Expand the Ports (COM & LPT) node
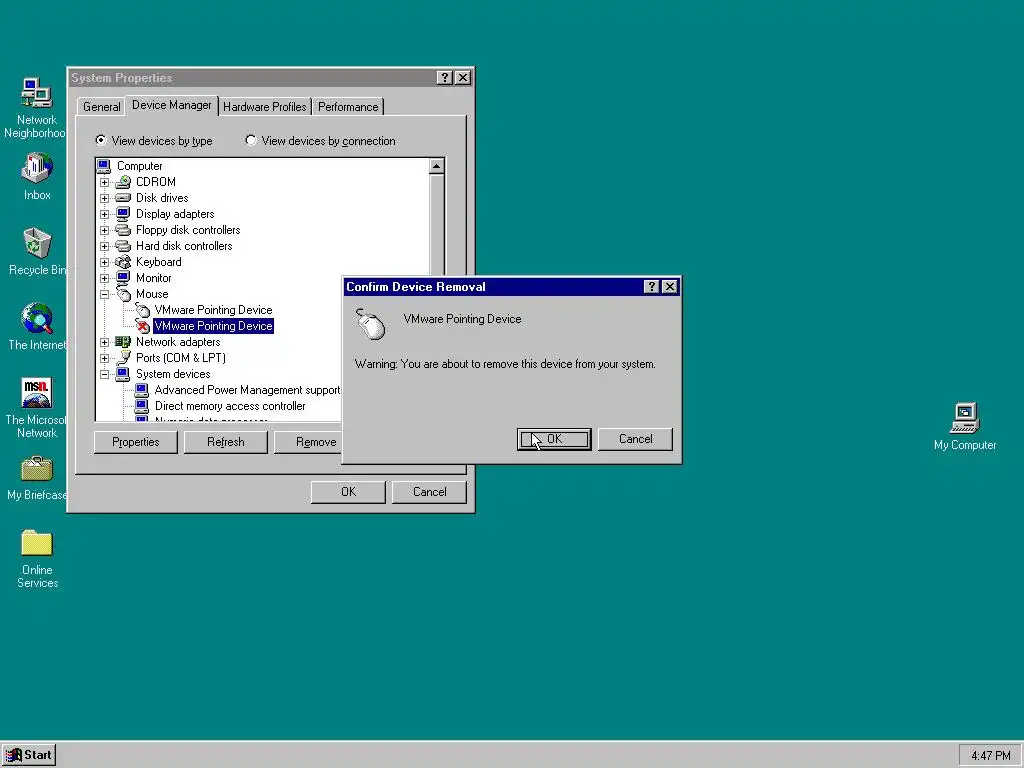 click(x=104, y=358)
